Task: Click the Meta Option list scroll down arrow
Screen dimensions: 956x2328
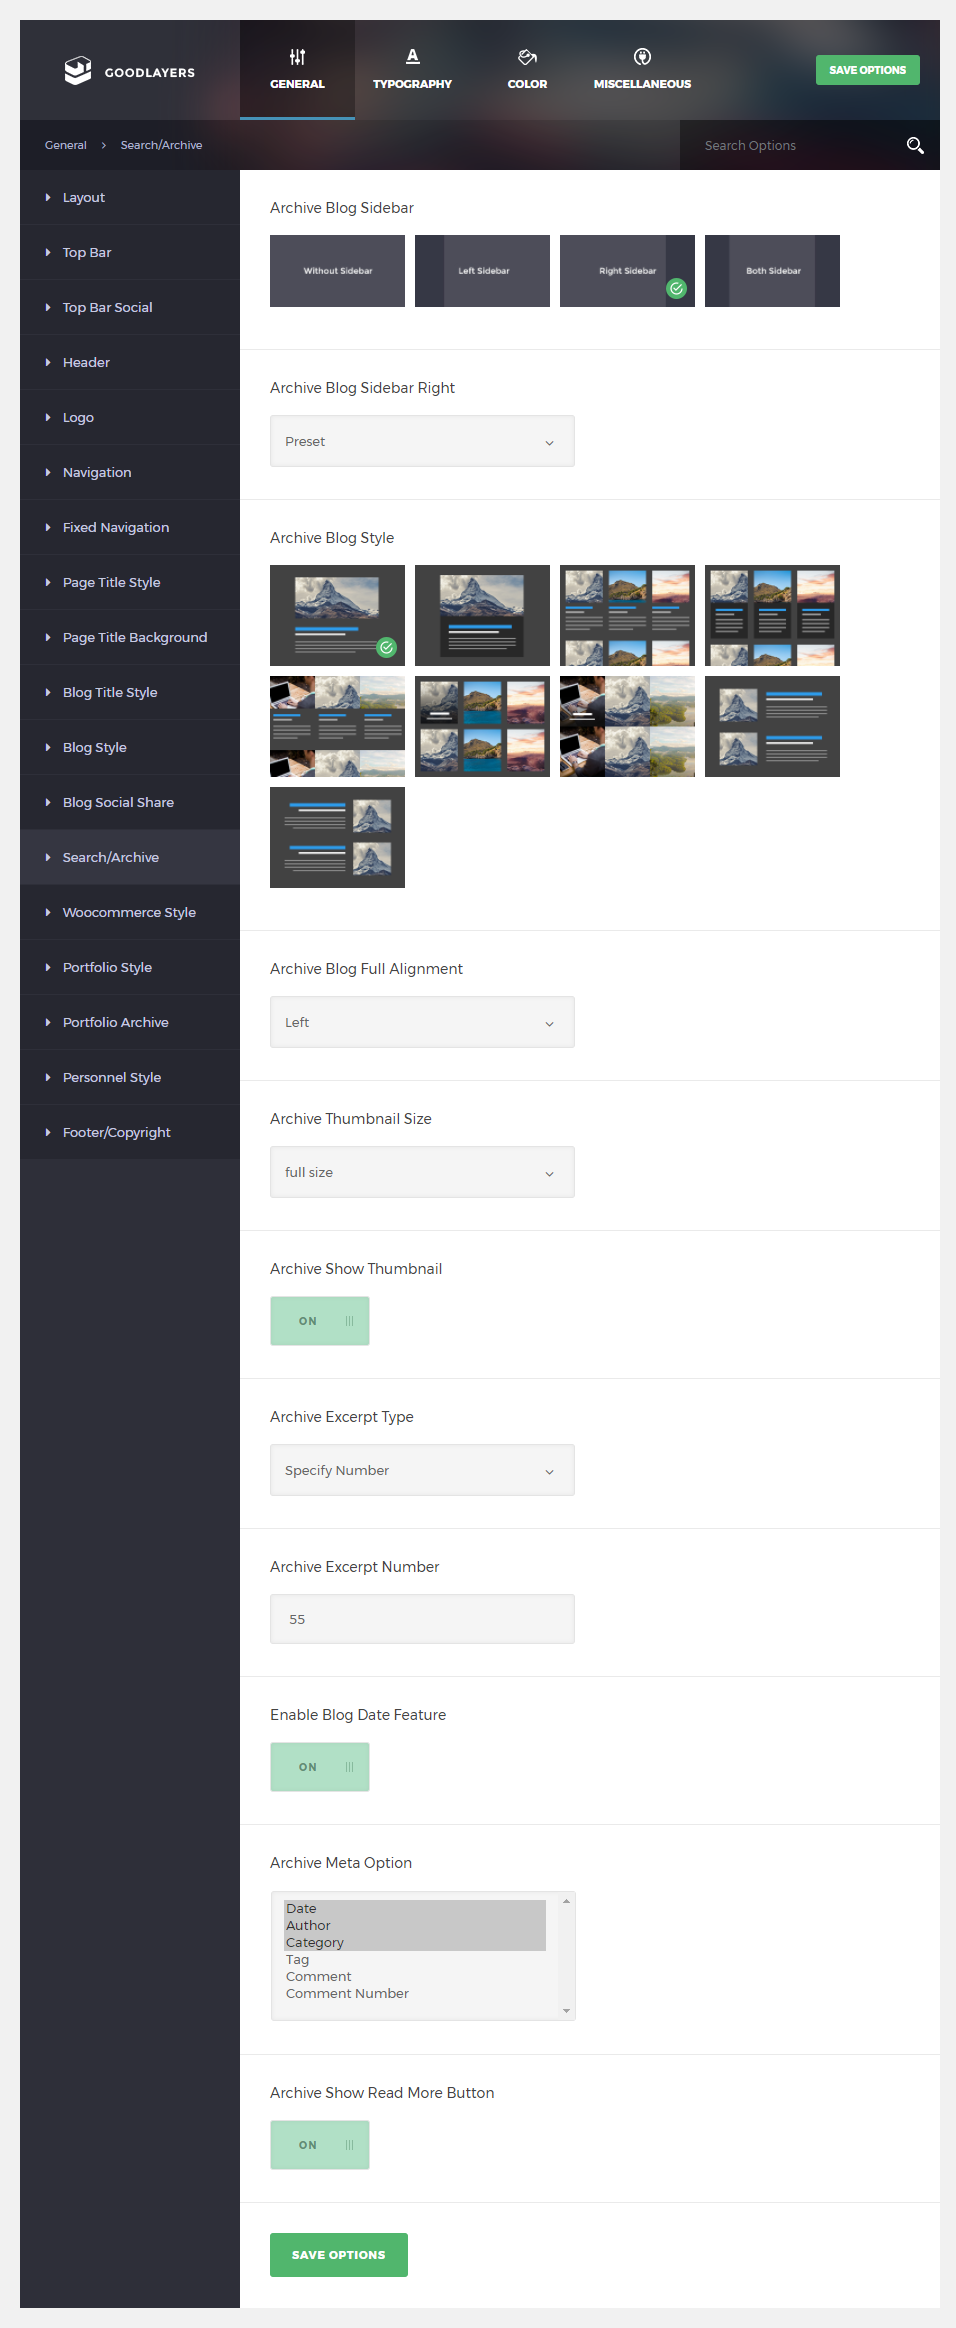Action: 566,2011
